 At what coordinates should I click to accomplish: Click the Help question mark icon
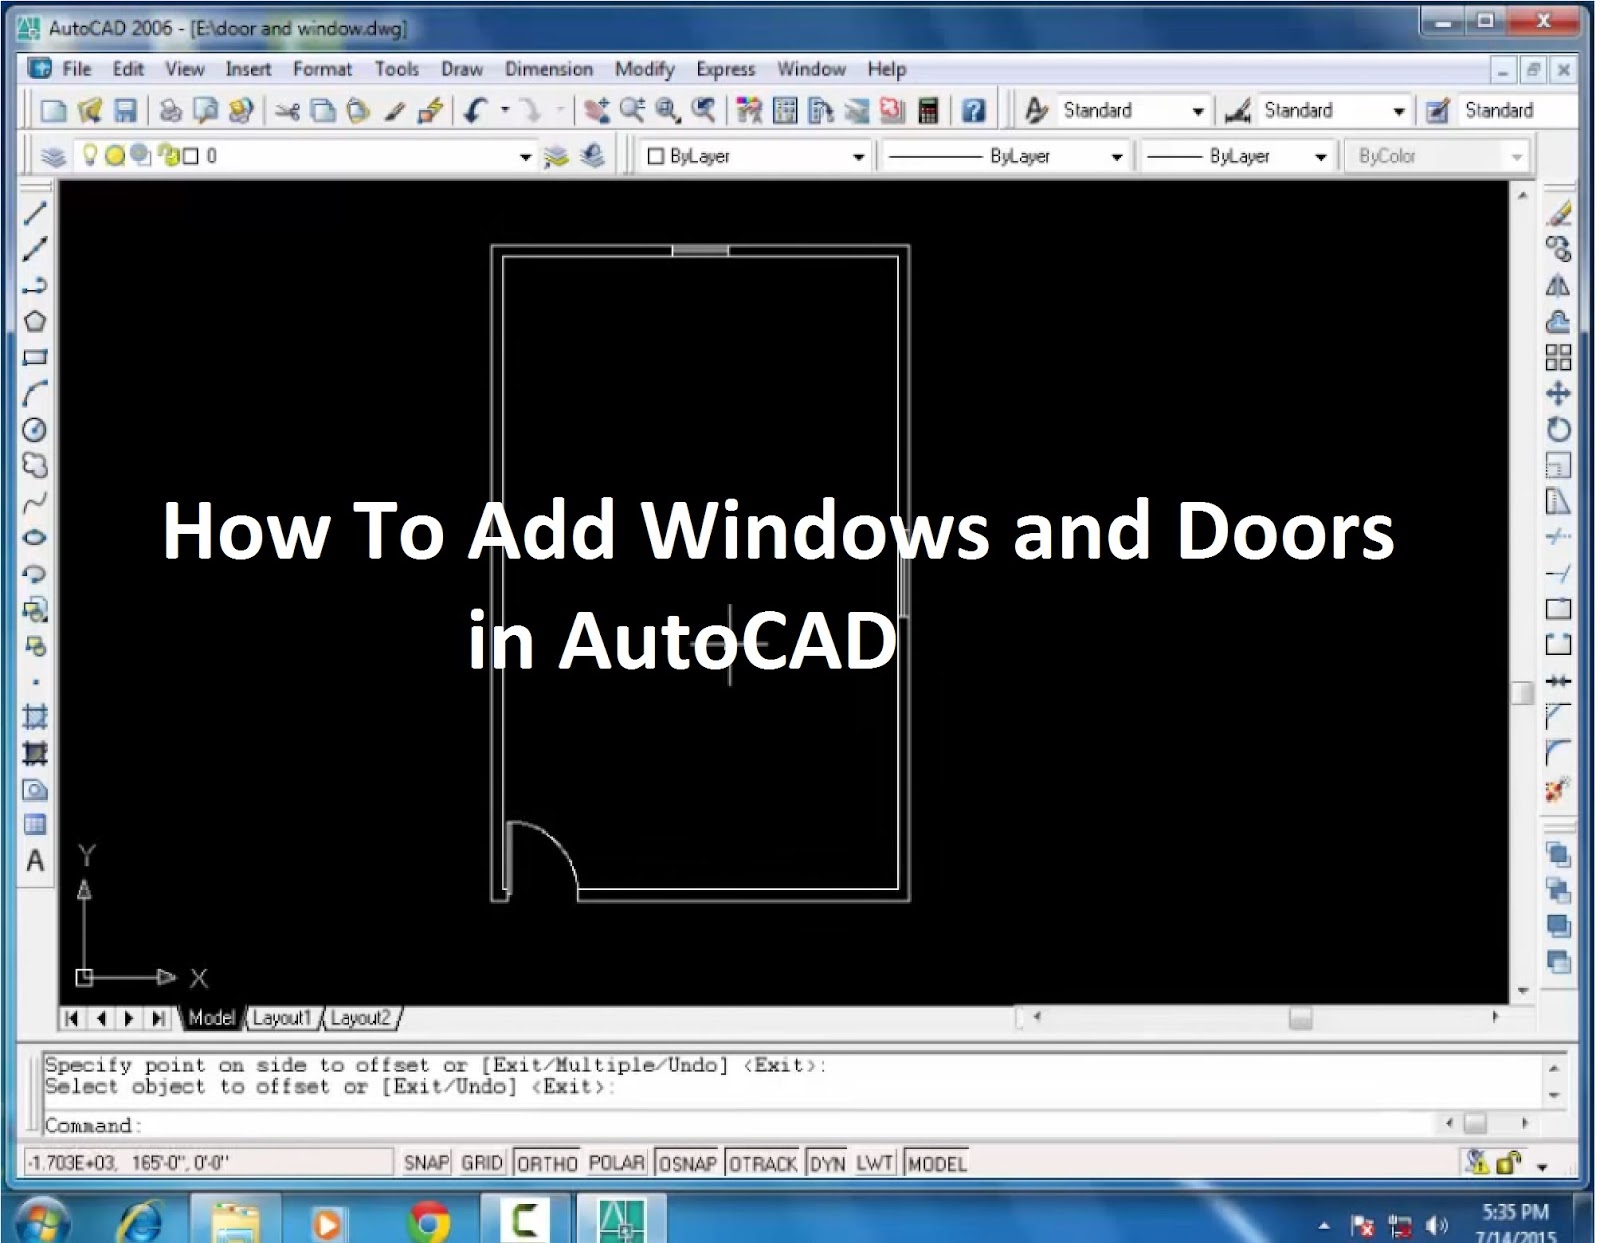(x=973, y=110)
